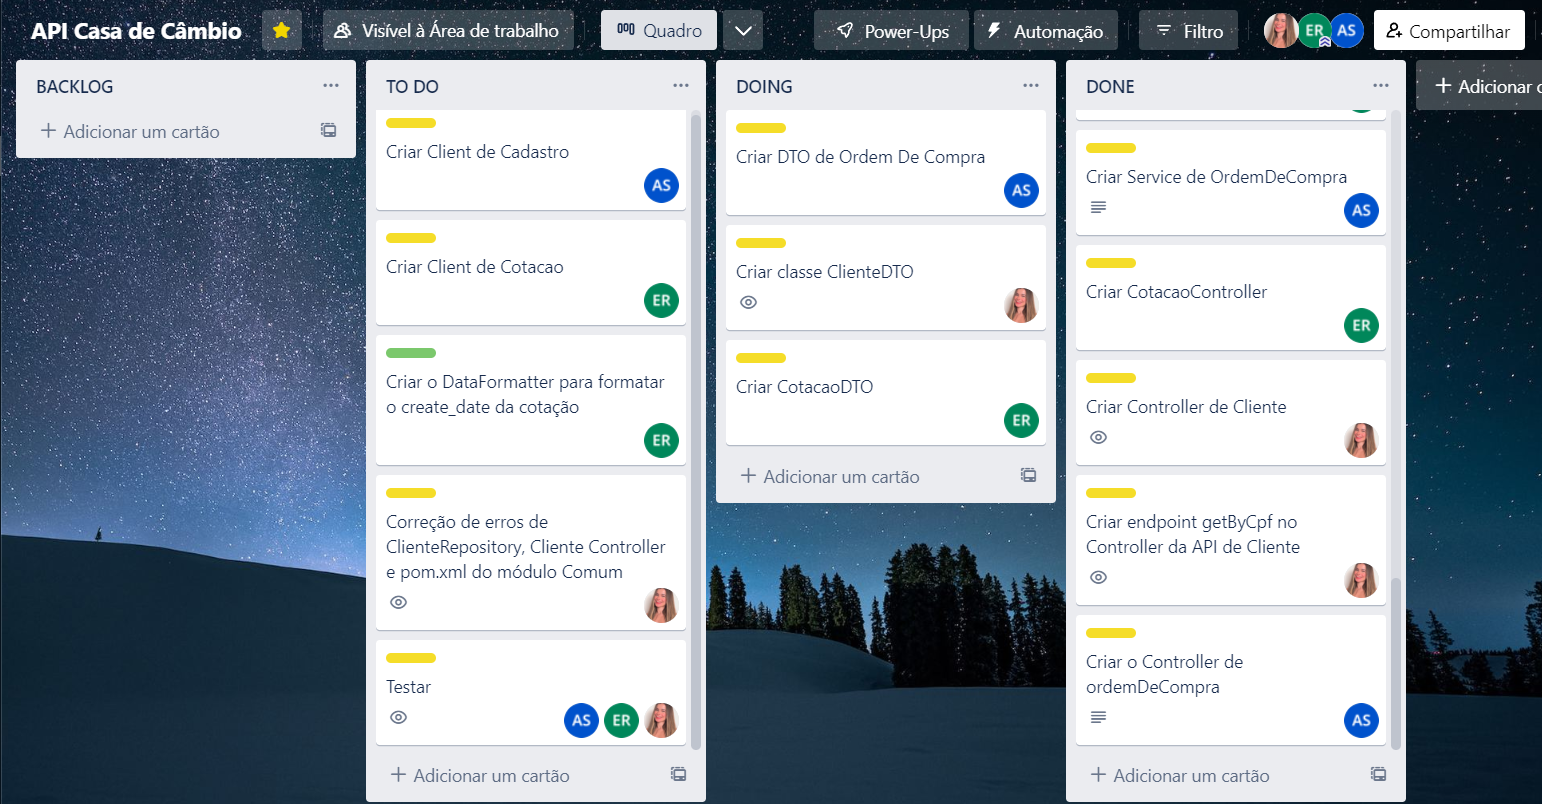Open the Power-Ups panel
The width and height of the screenshot is (1542, 804).
[890, 30]
